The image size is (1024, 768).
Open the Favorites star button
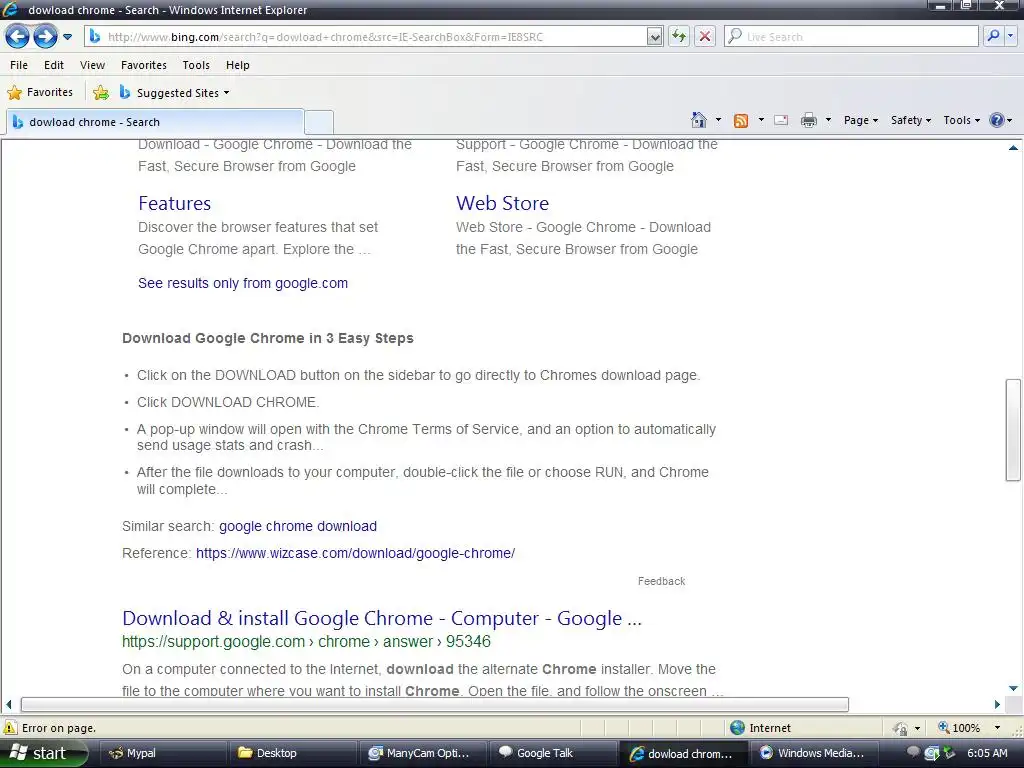tap(40, 92)
